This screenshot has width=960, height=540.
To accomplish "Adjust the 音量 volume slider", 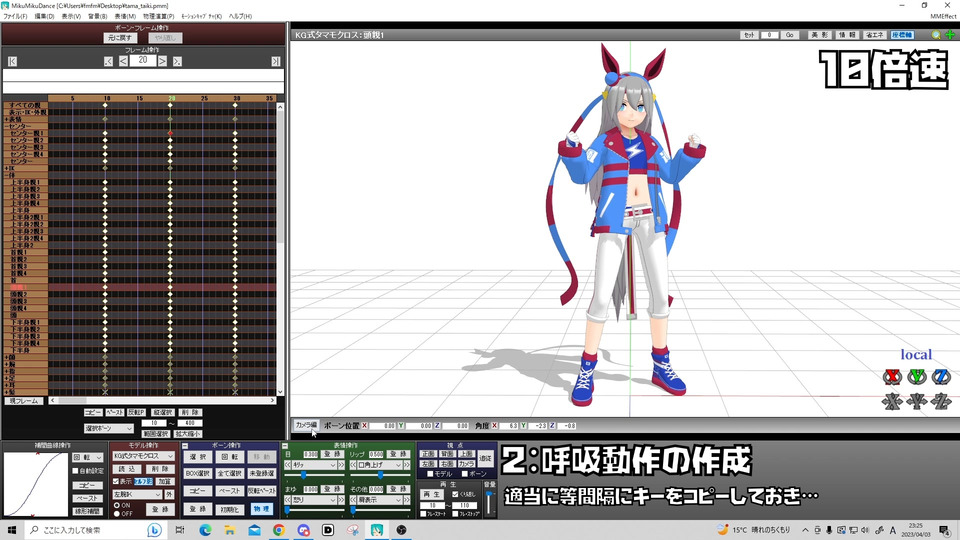I will pyautogui.click(x=489, y=501).
